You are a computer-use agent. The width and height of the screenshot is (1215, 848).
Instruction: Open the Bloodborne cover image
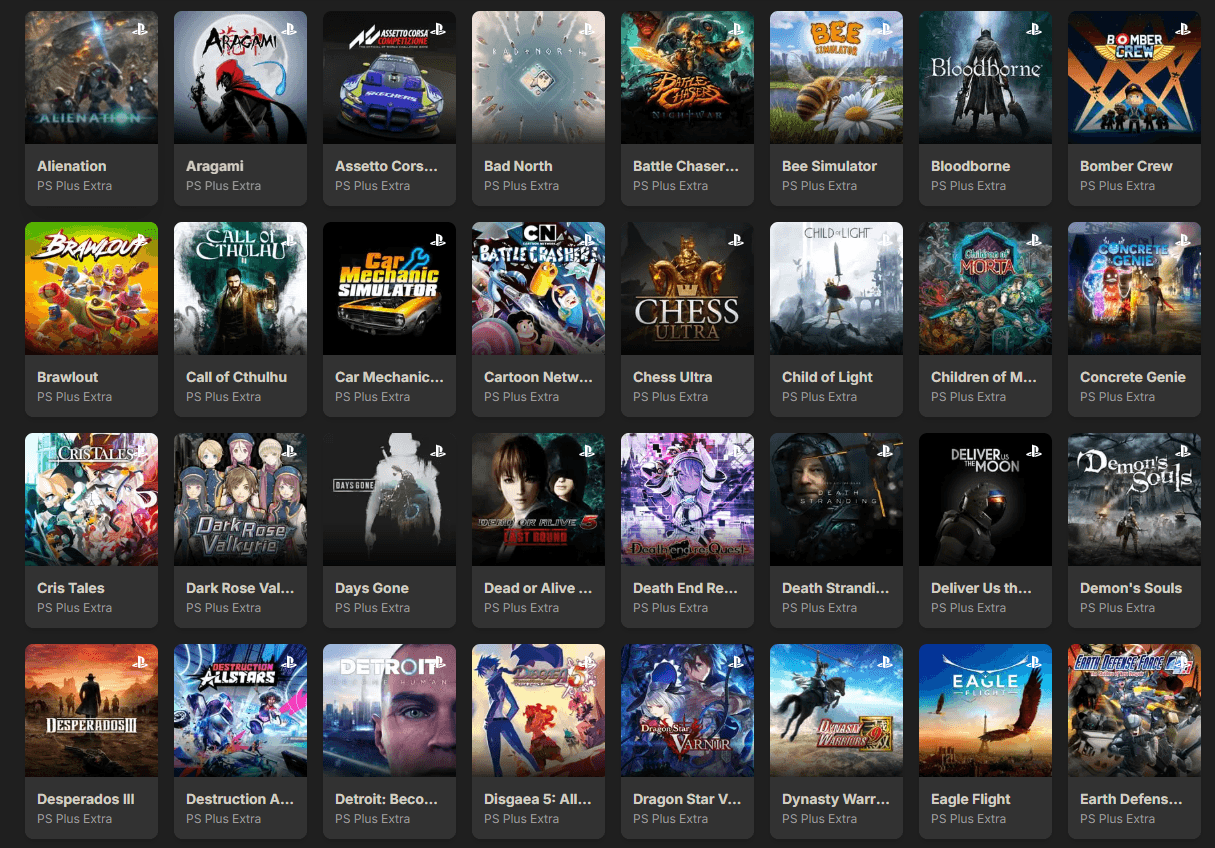(x=985, y=77)
